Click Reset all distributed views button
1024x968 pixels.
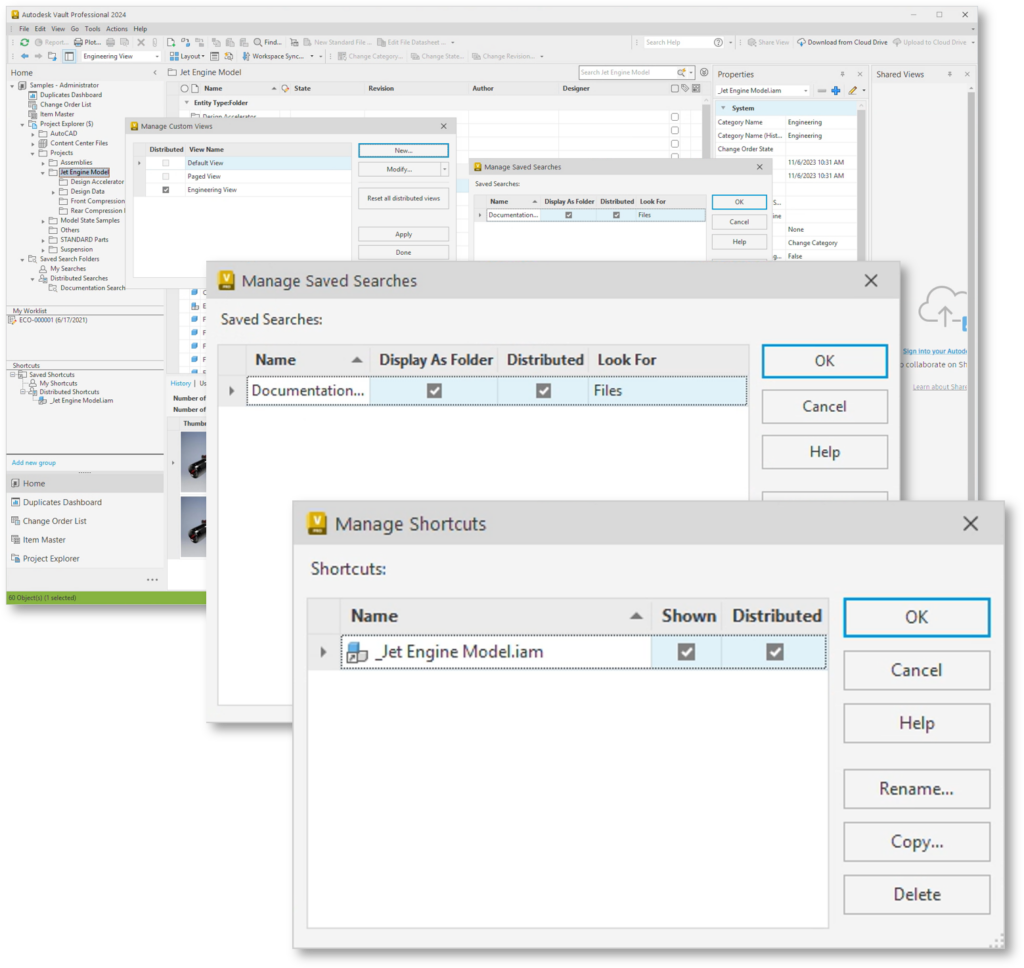(404, 199)
